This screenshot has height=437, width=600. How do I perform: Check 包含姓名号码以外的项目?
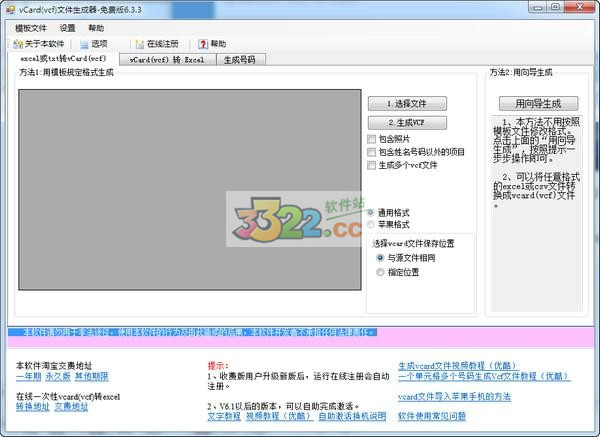(x=371, y=152)
